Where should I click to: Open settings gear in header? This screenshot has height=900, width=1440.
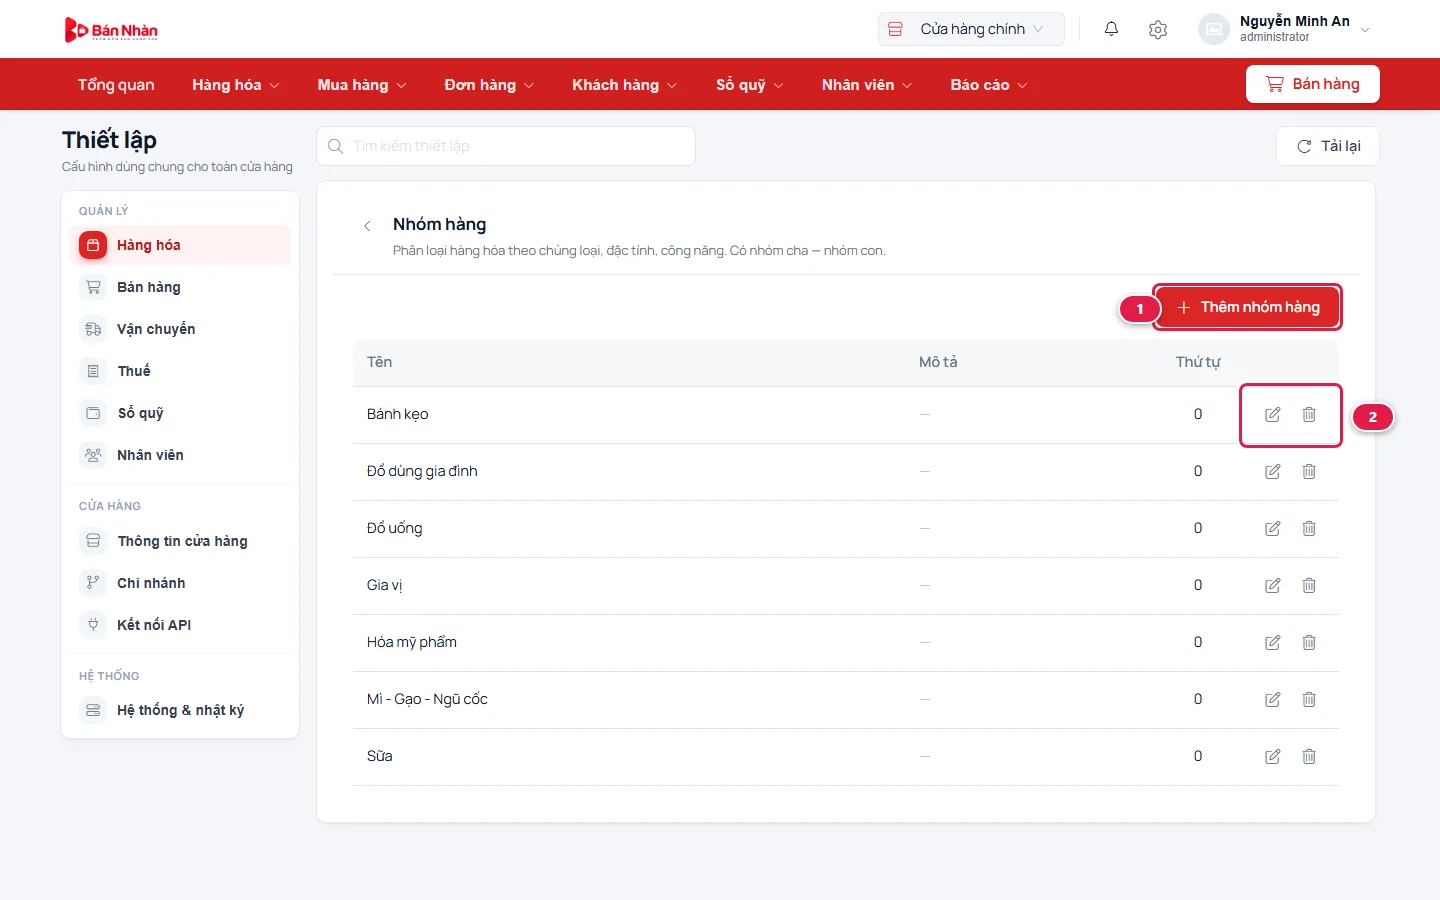click(1158, 29)
